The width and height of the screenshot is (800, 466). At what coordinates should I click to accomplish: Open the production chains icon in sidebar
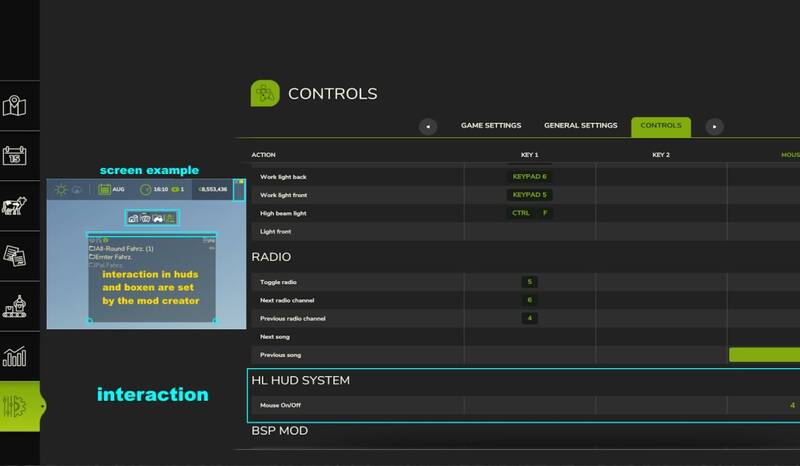tap(15, 306)
